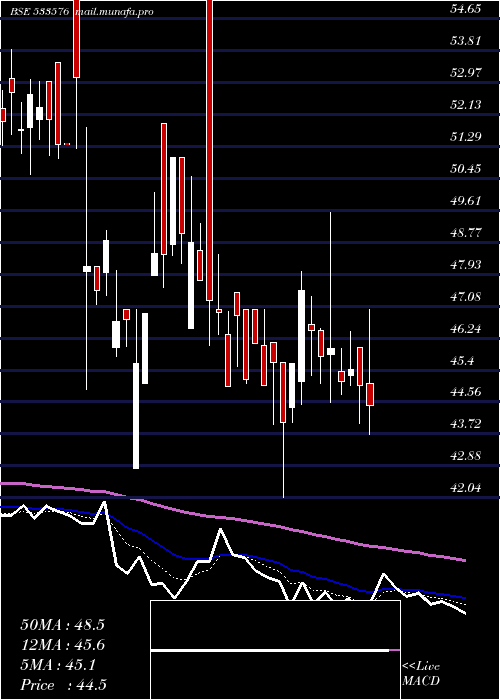Click the 48.77 price axis label
The width and height of the screenshot is (500, 700).
coord(466,233)
